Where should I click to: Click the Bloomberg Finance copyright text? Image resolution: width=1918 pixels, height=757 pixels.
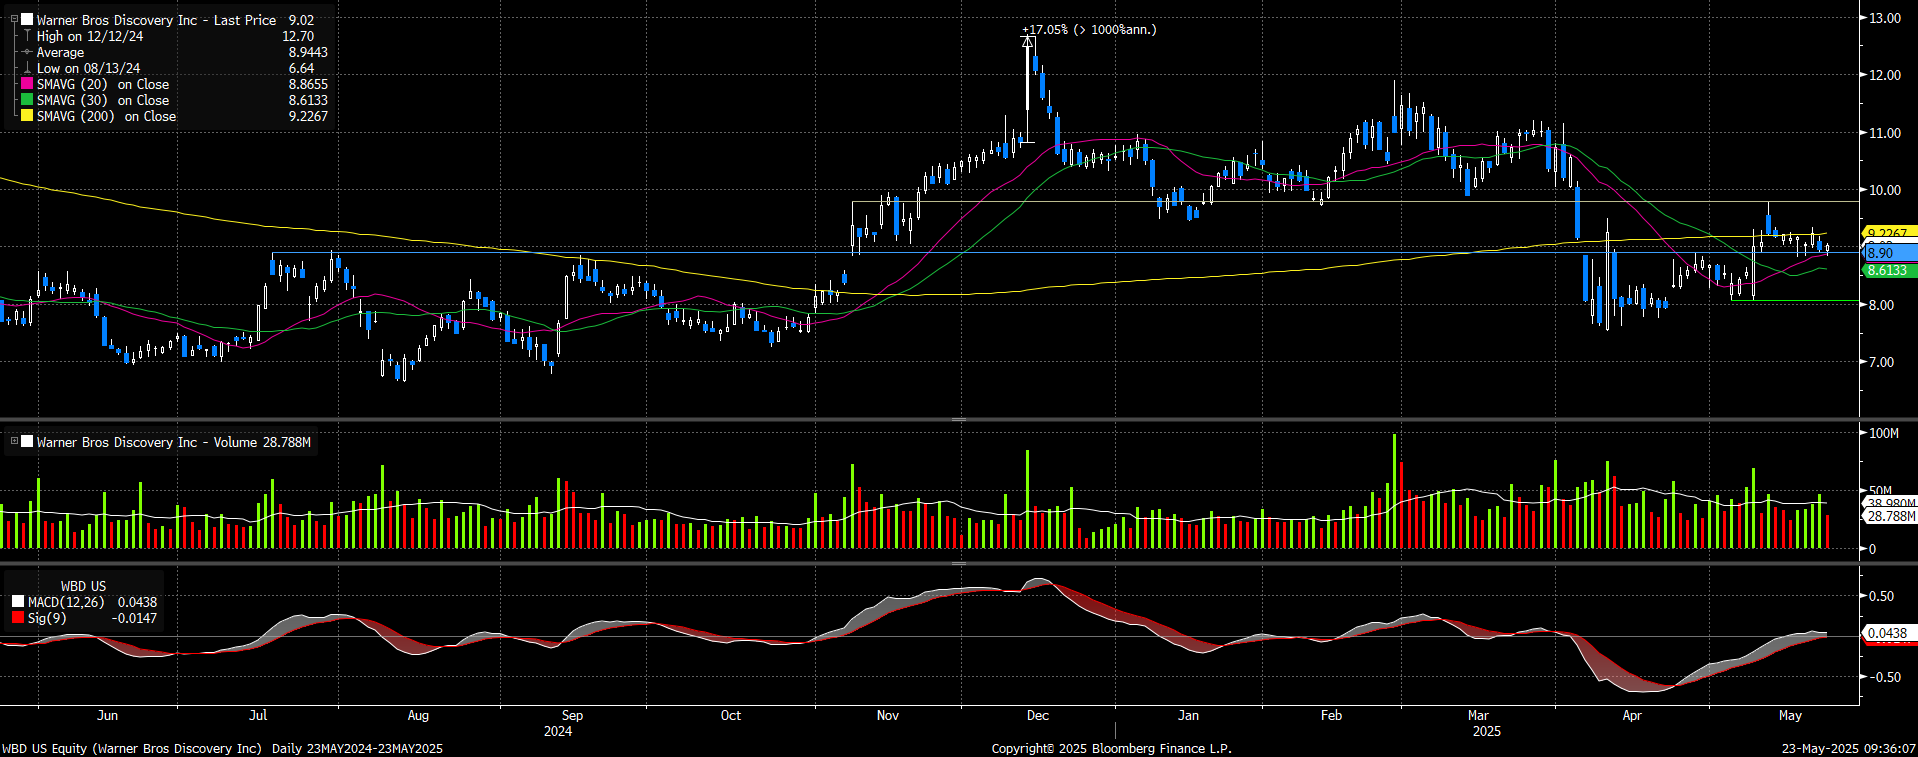click(1112, 748)
